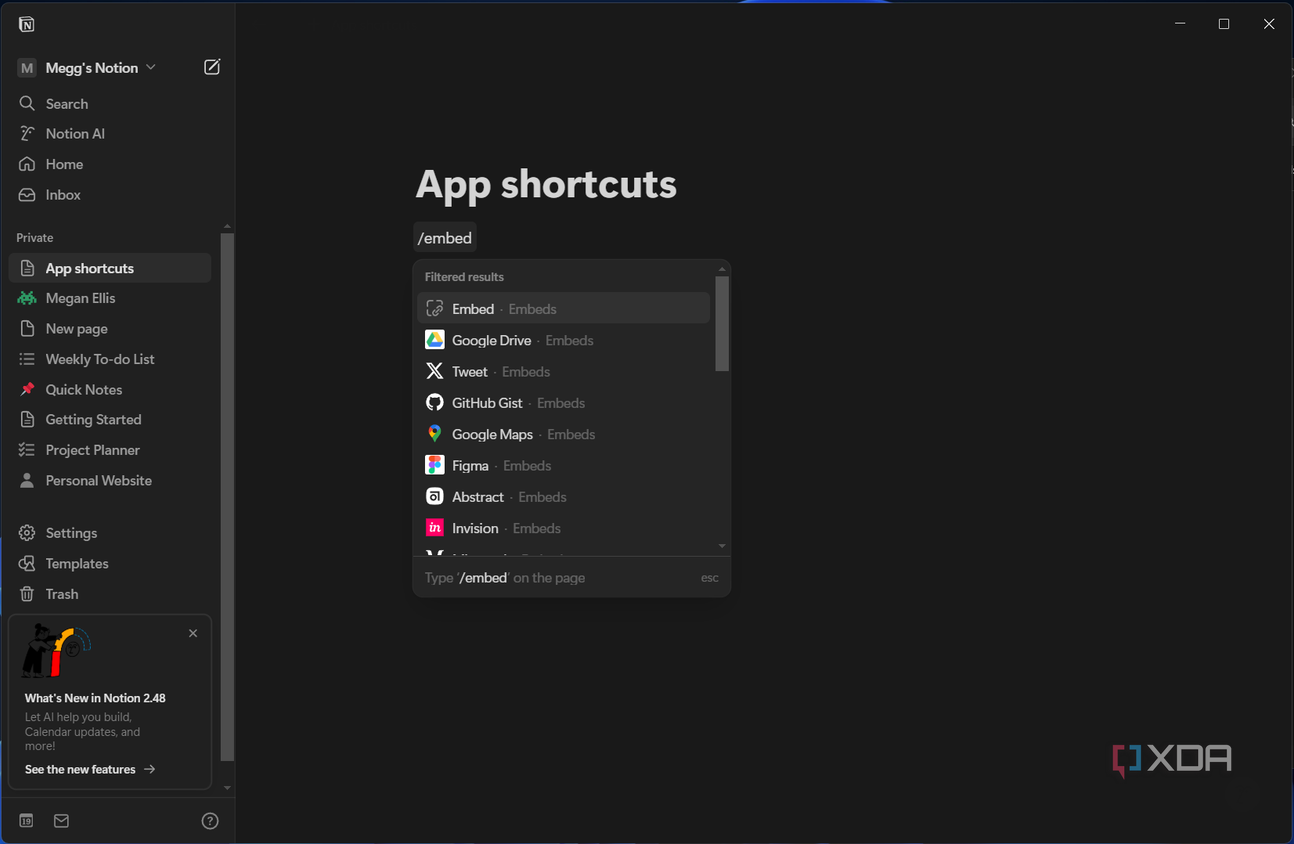Select the Embed option in results
This screenshot has width=1294, height=844.
click(563, 309)
